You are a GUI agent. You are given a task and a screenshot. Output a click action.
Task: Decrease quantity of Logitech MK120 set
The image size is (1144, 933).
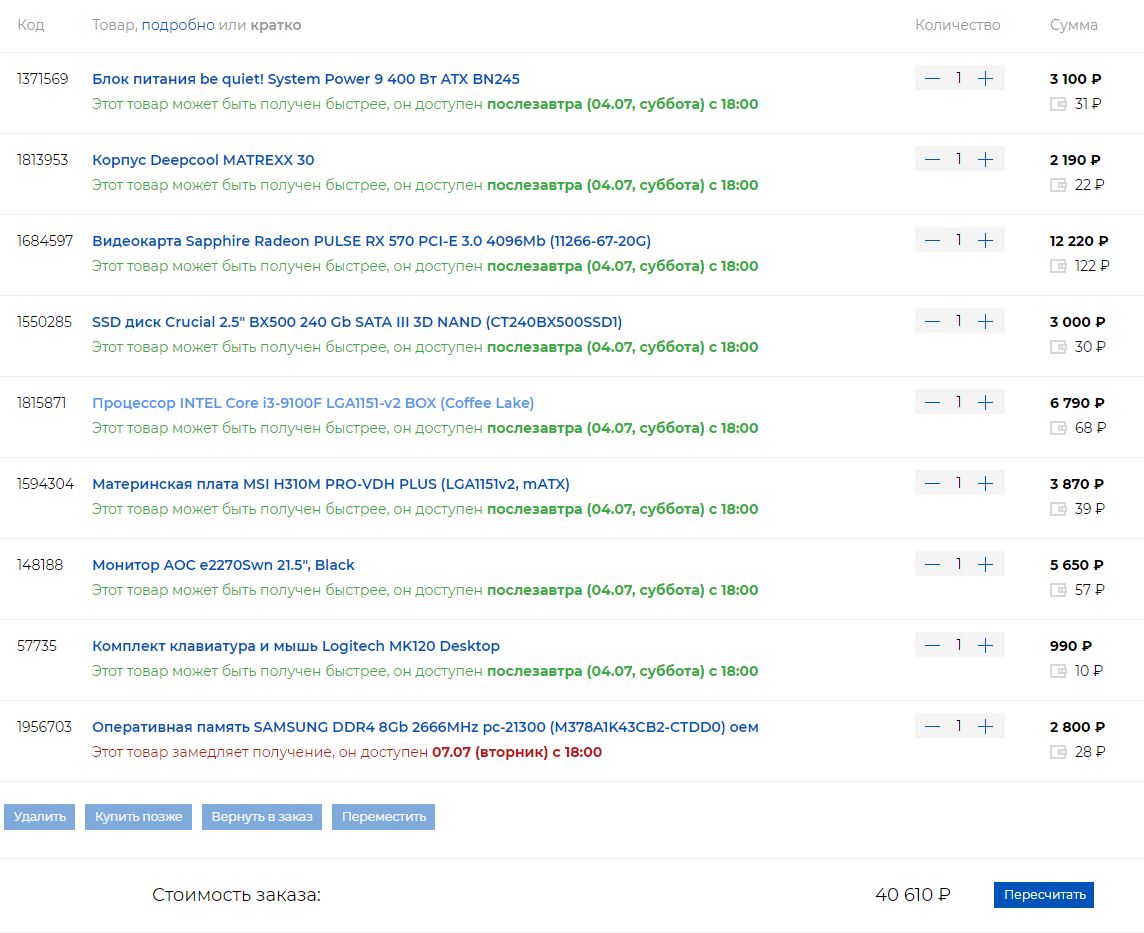point(932,645)
